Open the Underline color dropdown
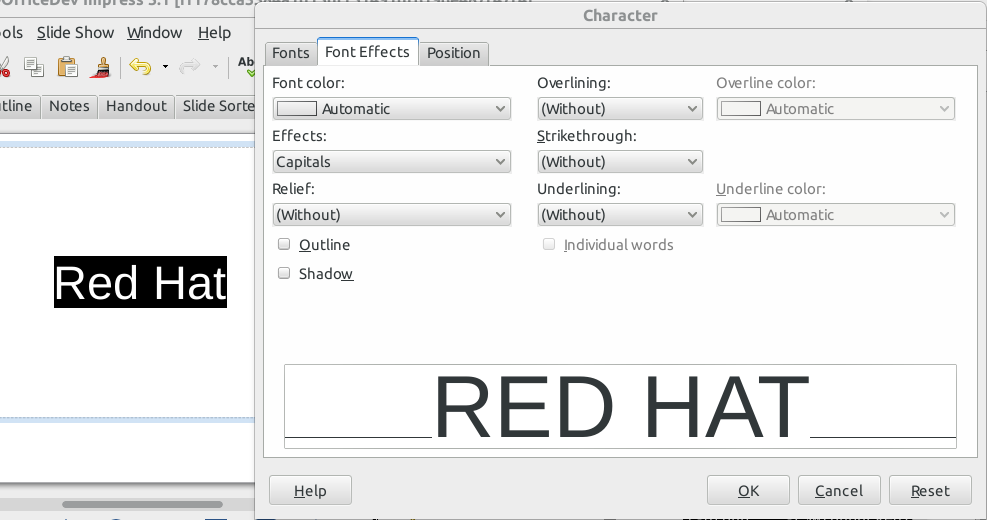 tap(836, 215)
